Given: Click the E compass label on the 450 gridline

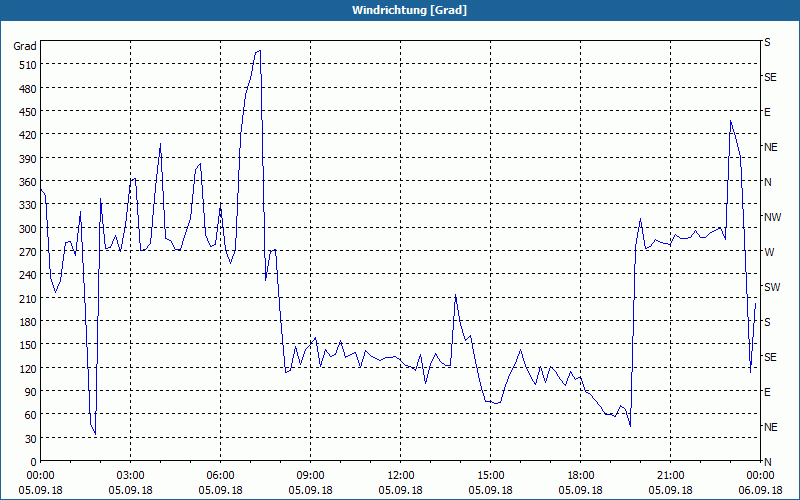Looking at the screenshot, I should 767,112.
